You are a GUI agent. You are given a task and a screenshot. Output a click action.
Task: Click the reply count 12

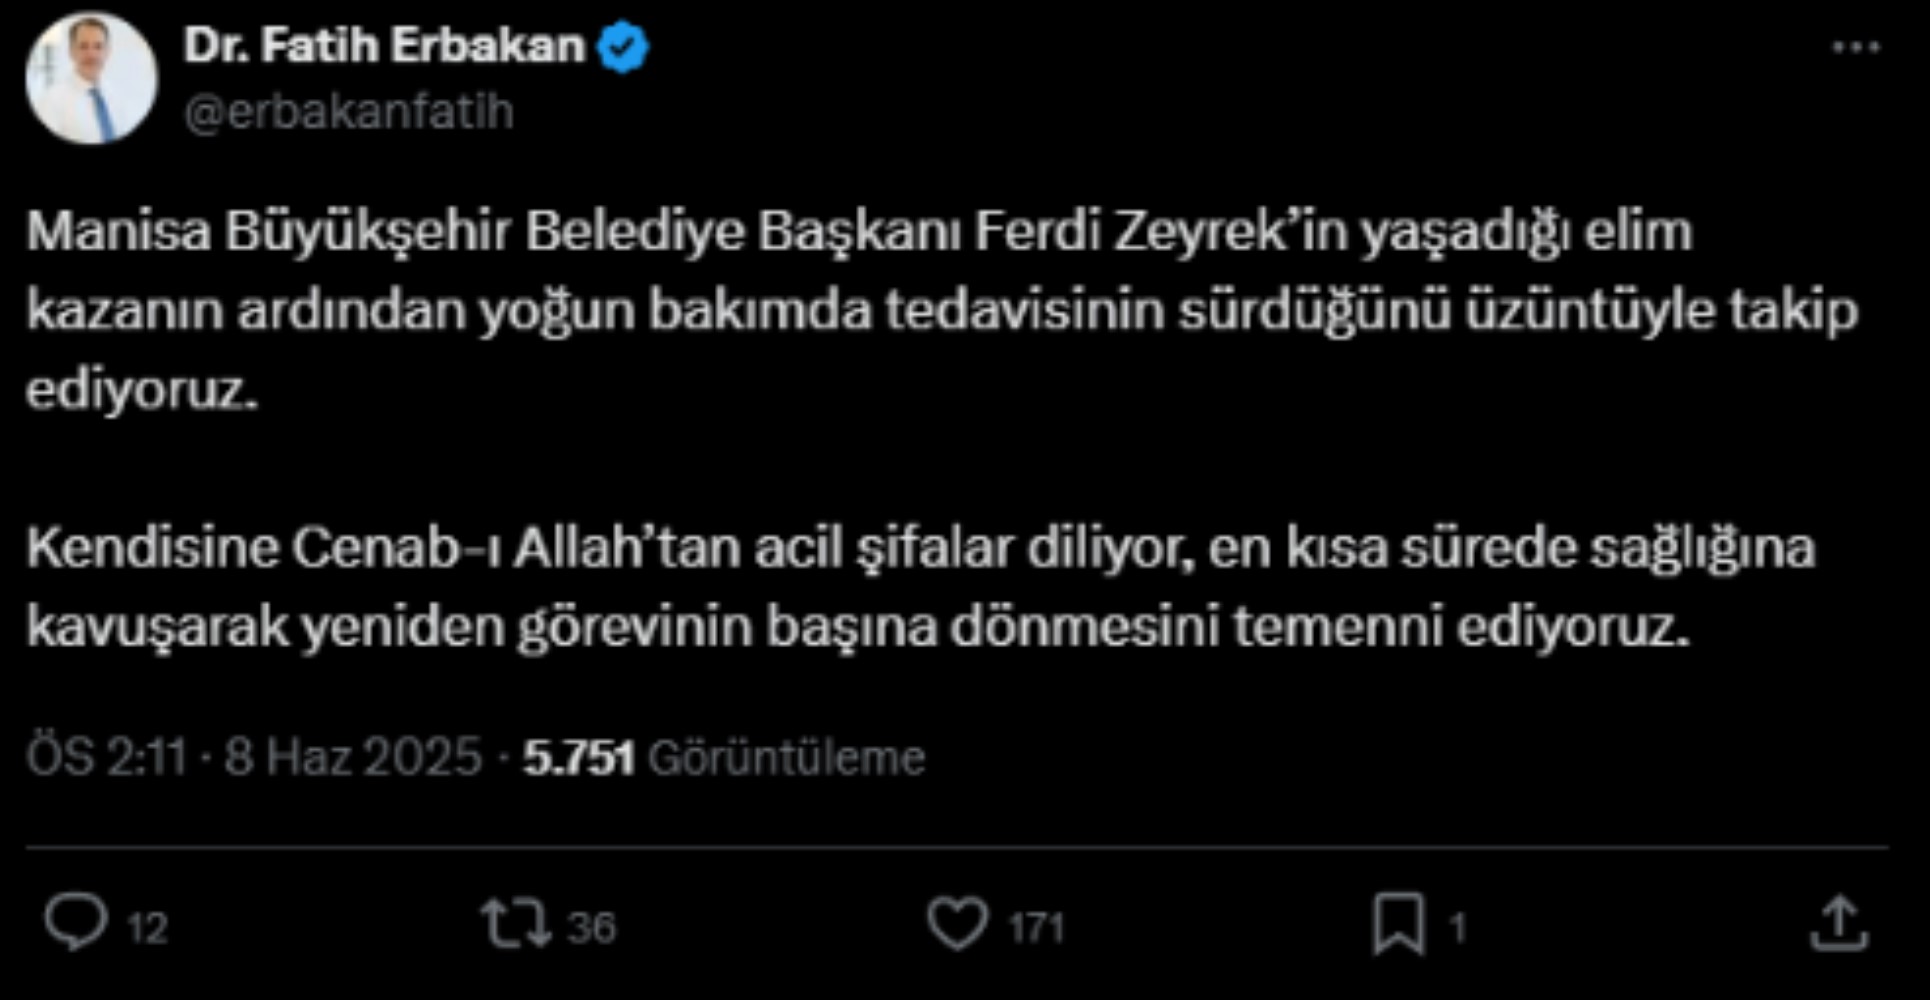148,928
